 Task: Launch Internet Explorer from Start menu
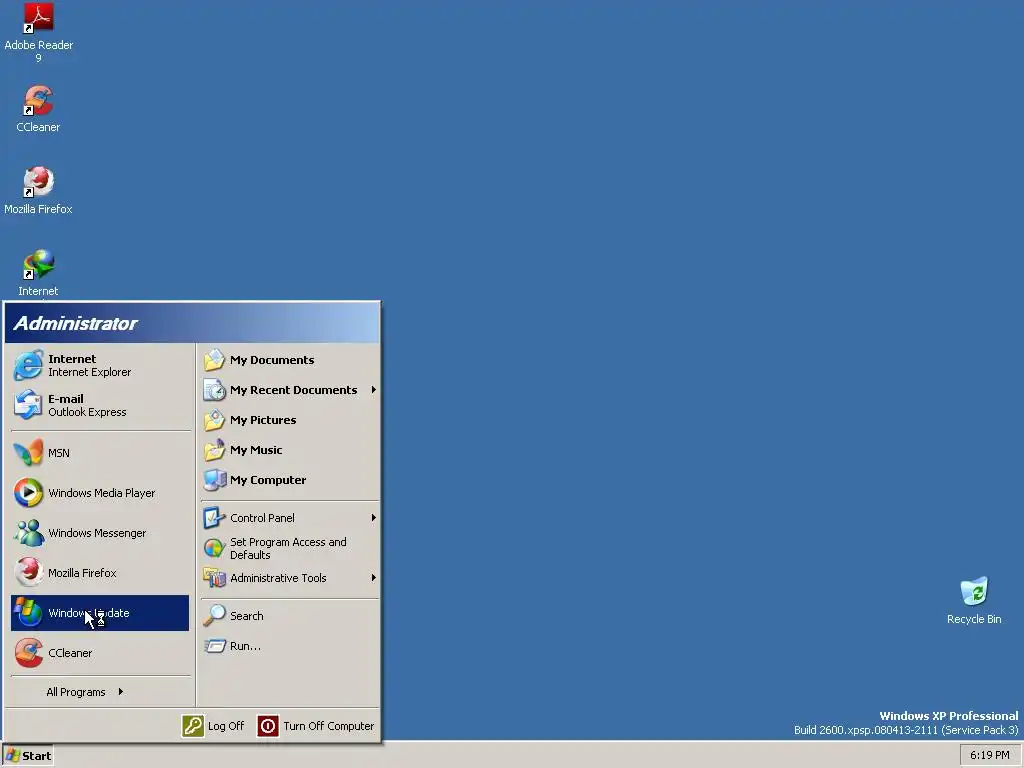100,365
